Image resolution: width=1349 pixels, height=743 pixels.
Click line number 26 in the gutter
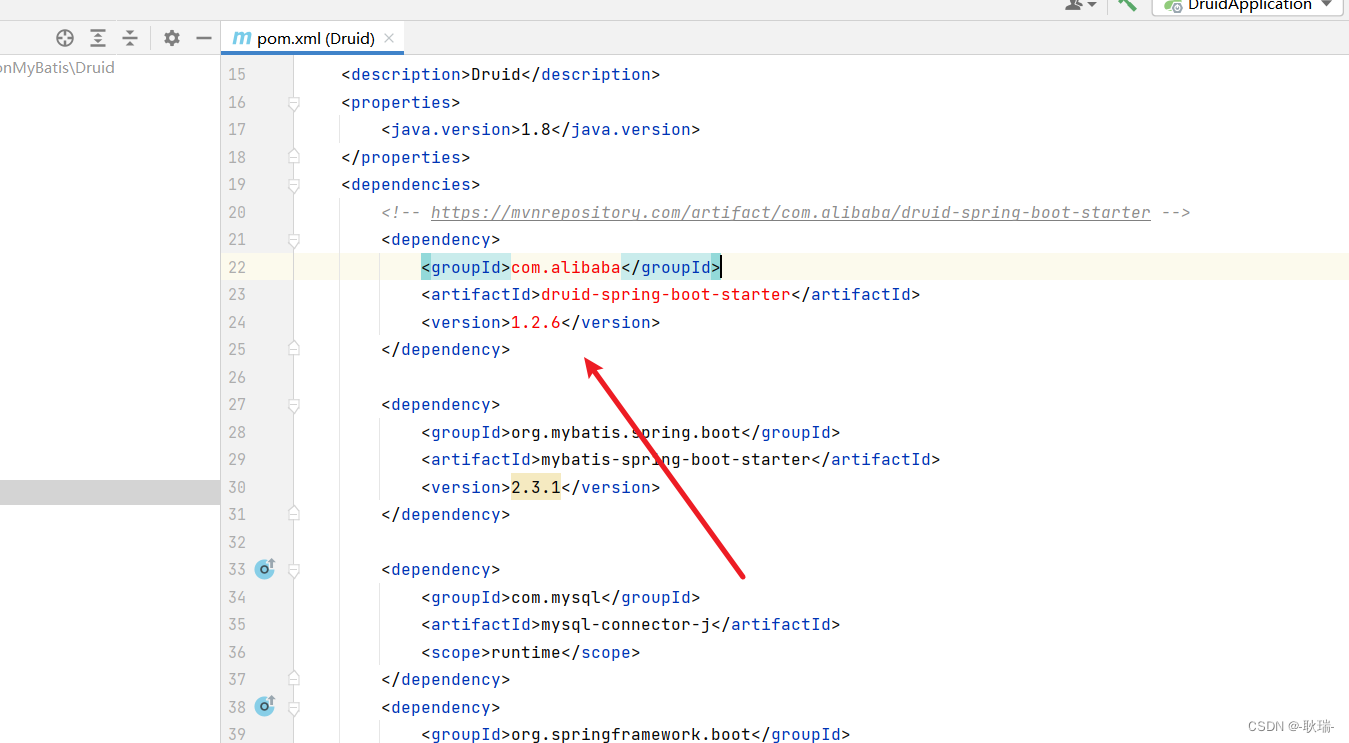point(236,377)
